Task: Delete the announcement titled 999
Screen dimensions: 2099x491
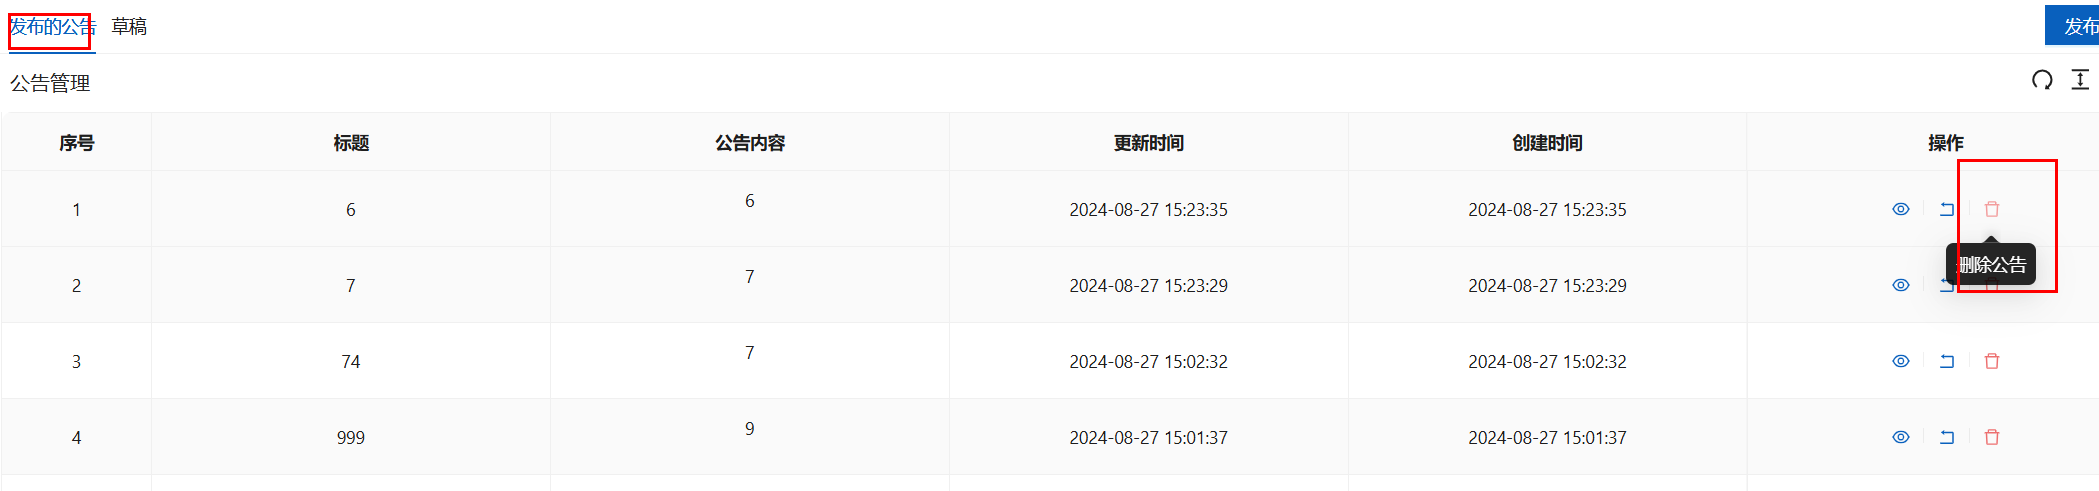Action: pyautogui.click(x=1992, y=437)
